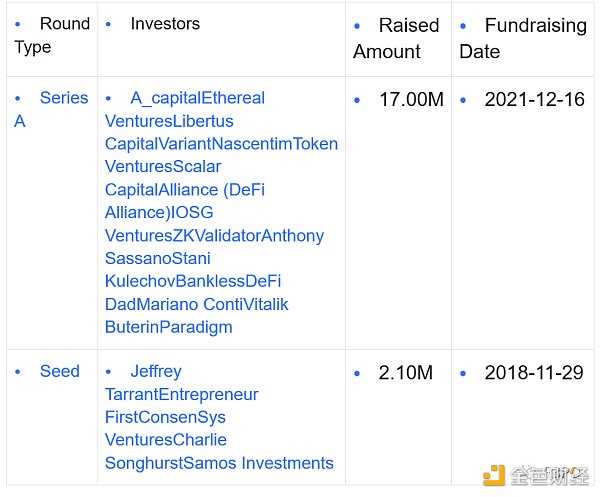Click the 17.00M raised amount
This screenshot has height=497, width=600.
tap(412, 99)
